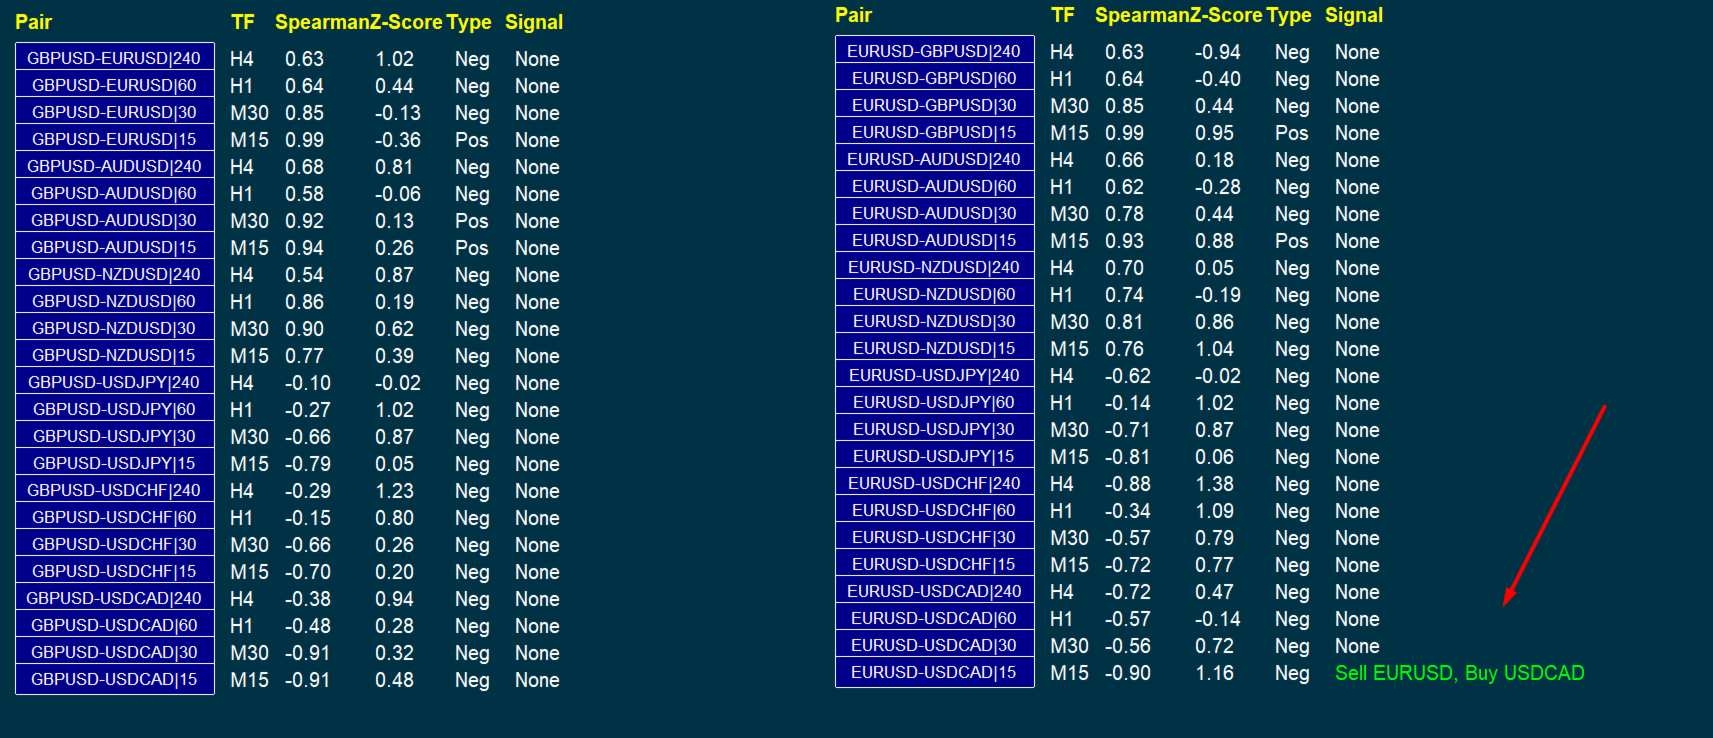Screen dimensions: 1713x738
Task: Select the GBPUSD-NZDUSD|240 pair button
Action: click(114, 274)
